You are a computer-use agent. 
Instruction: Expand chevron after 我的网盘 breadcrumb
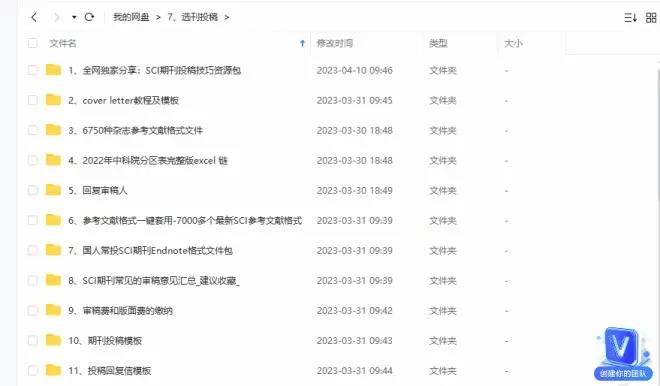[158, 17]
